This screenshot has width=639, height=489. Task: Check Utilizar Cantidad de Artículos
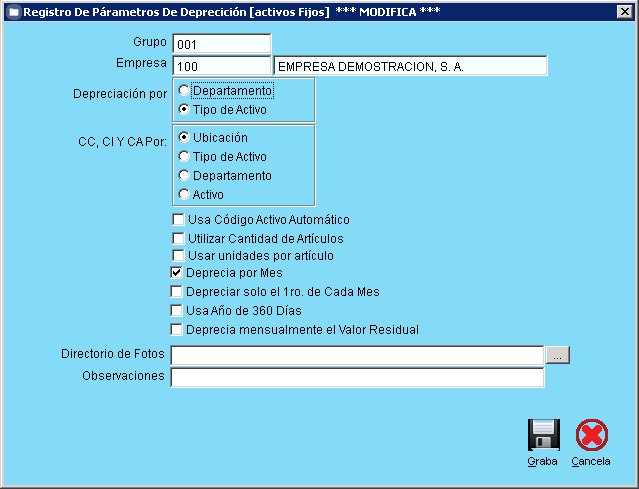click(178, 238)
